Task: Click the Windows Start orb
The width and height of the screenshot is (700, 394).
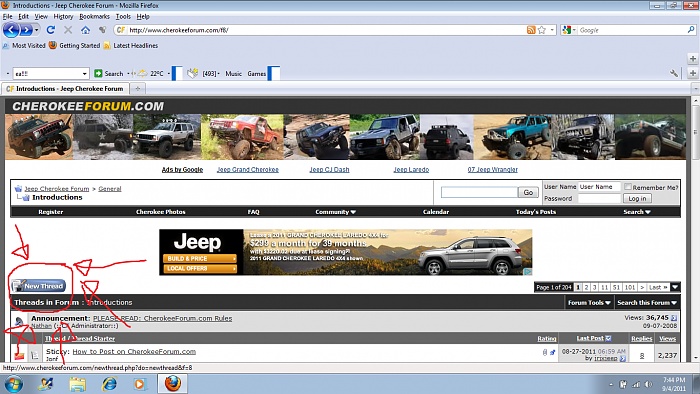Action: 13,384
